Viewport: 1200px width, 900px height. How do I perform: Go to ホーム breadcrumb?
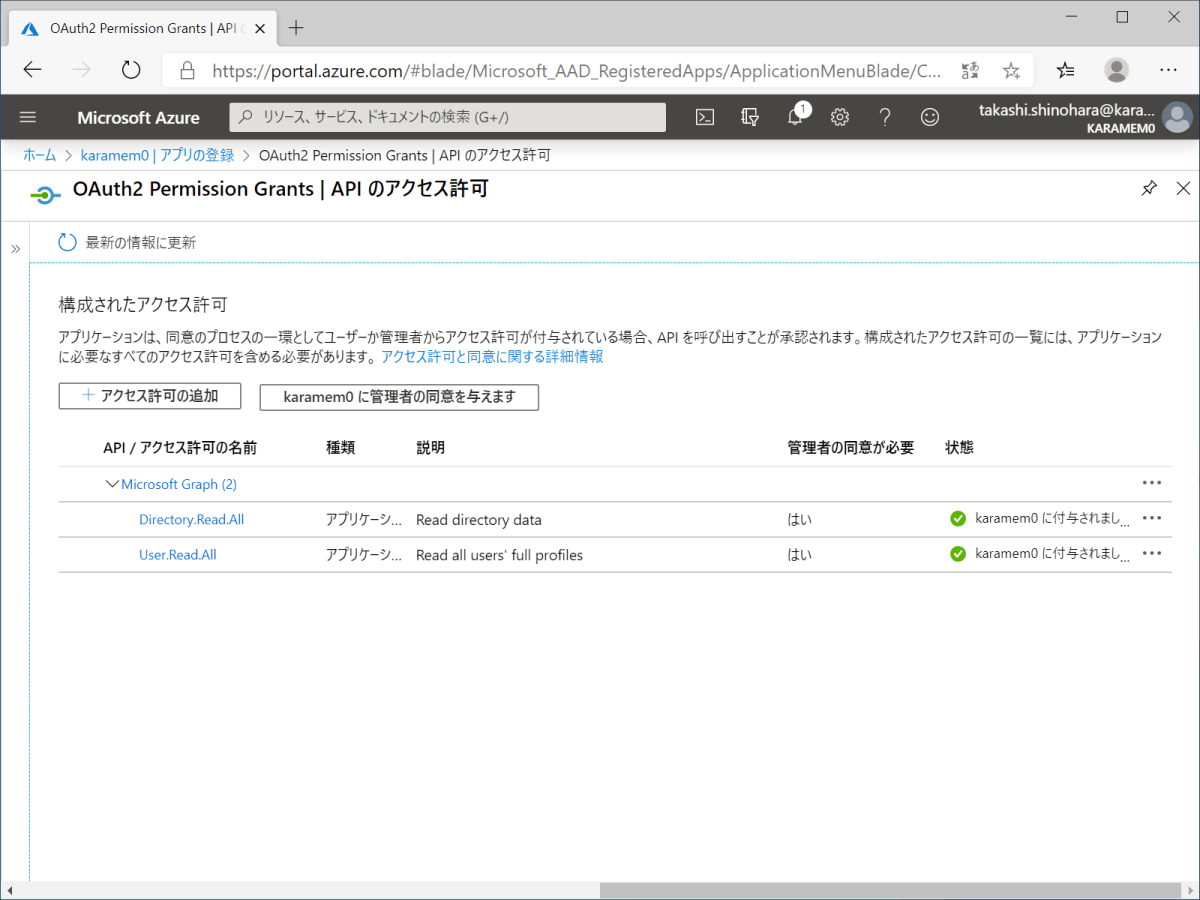pos(39,155)
